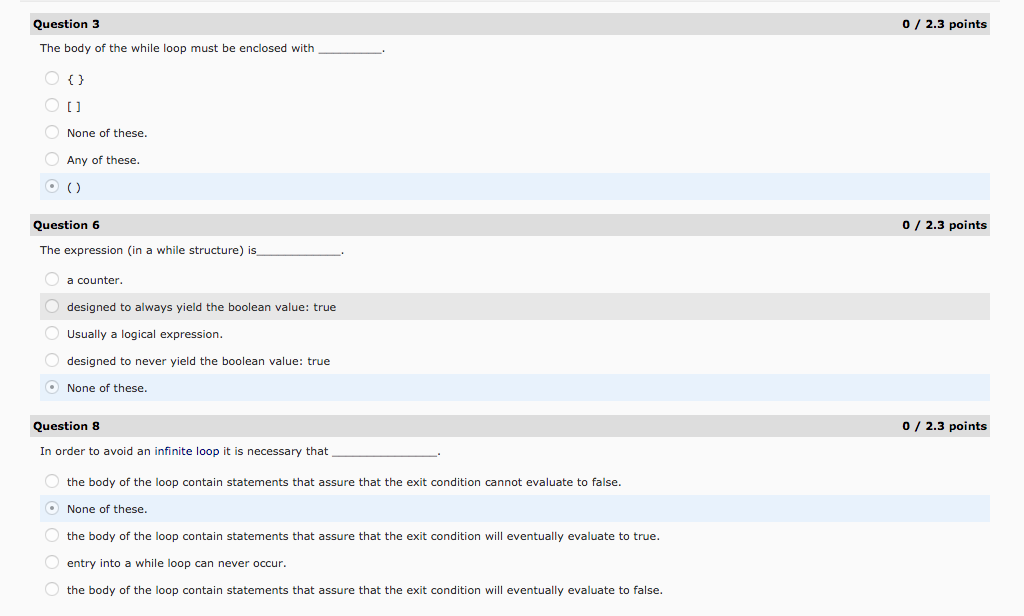Select the parentheses ( ) answer option
This screenshot has height=616, width=1024.
52,186
